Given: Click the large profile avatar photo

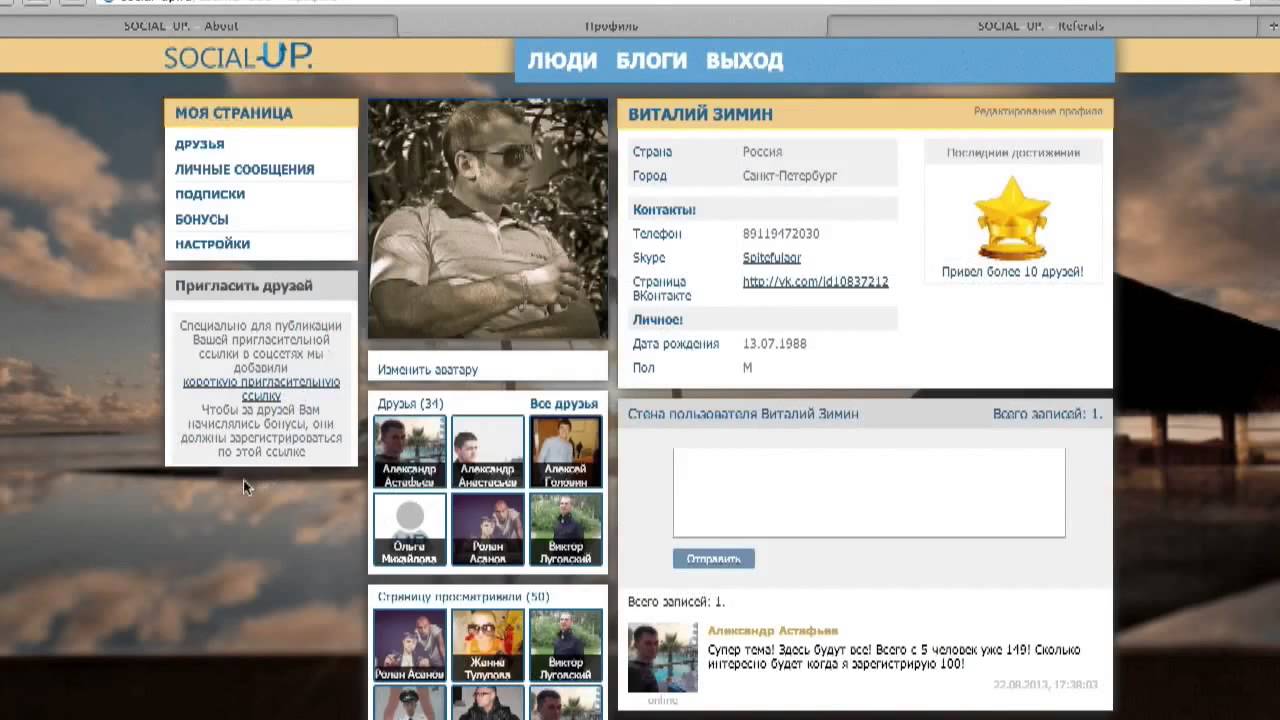Looking at the screenshot, I should click(487, 219).
